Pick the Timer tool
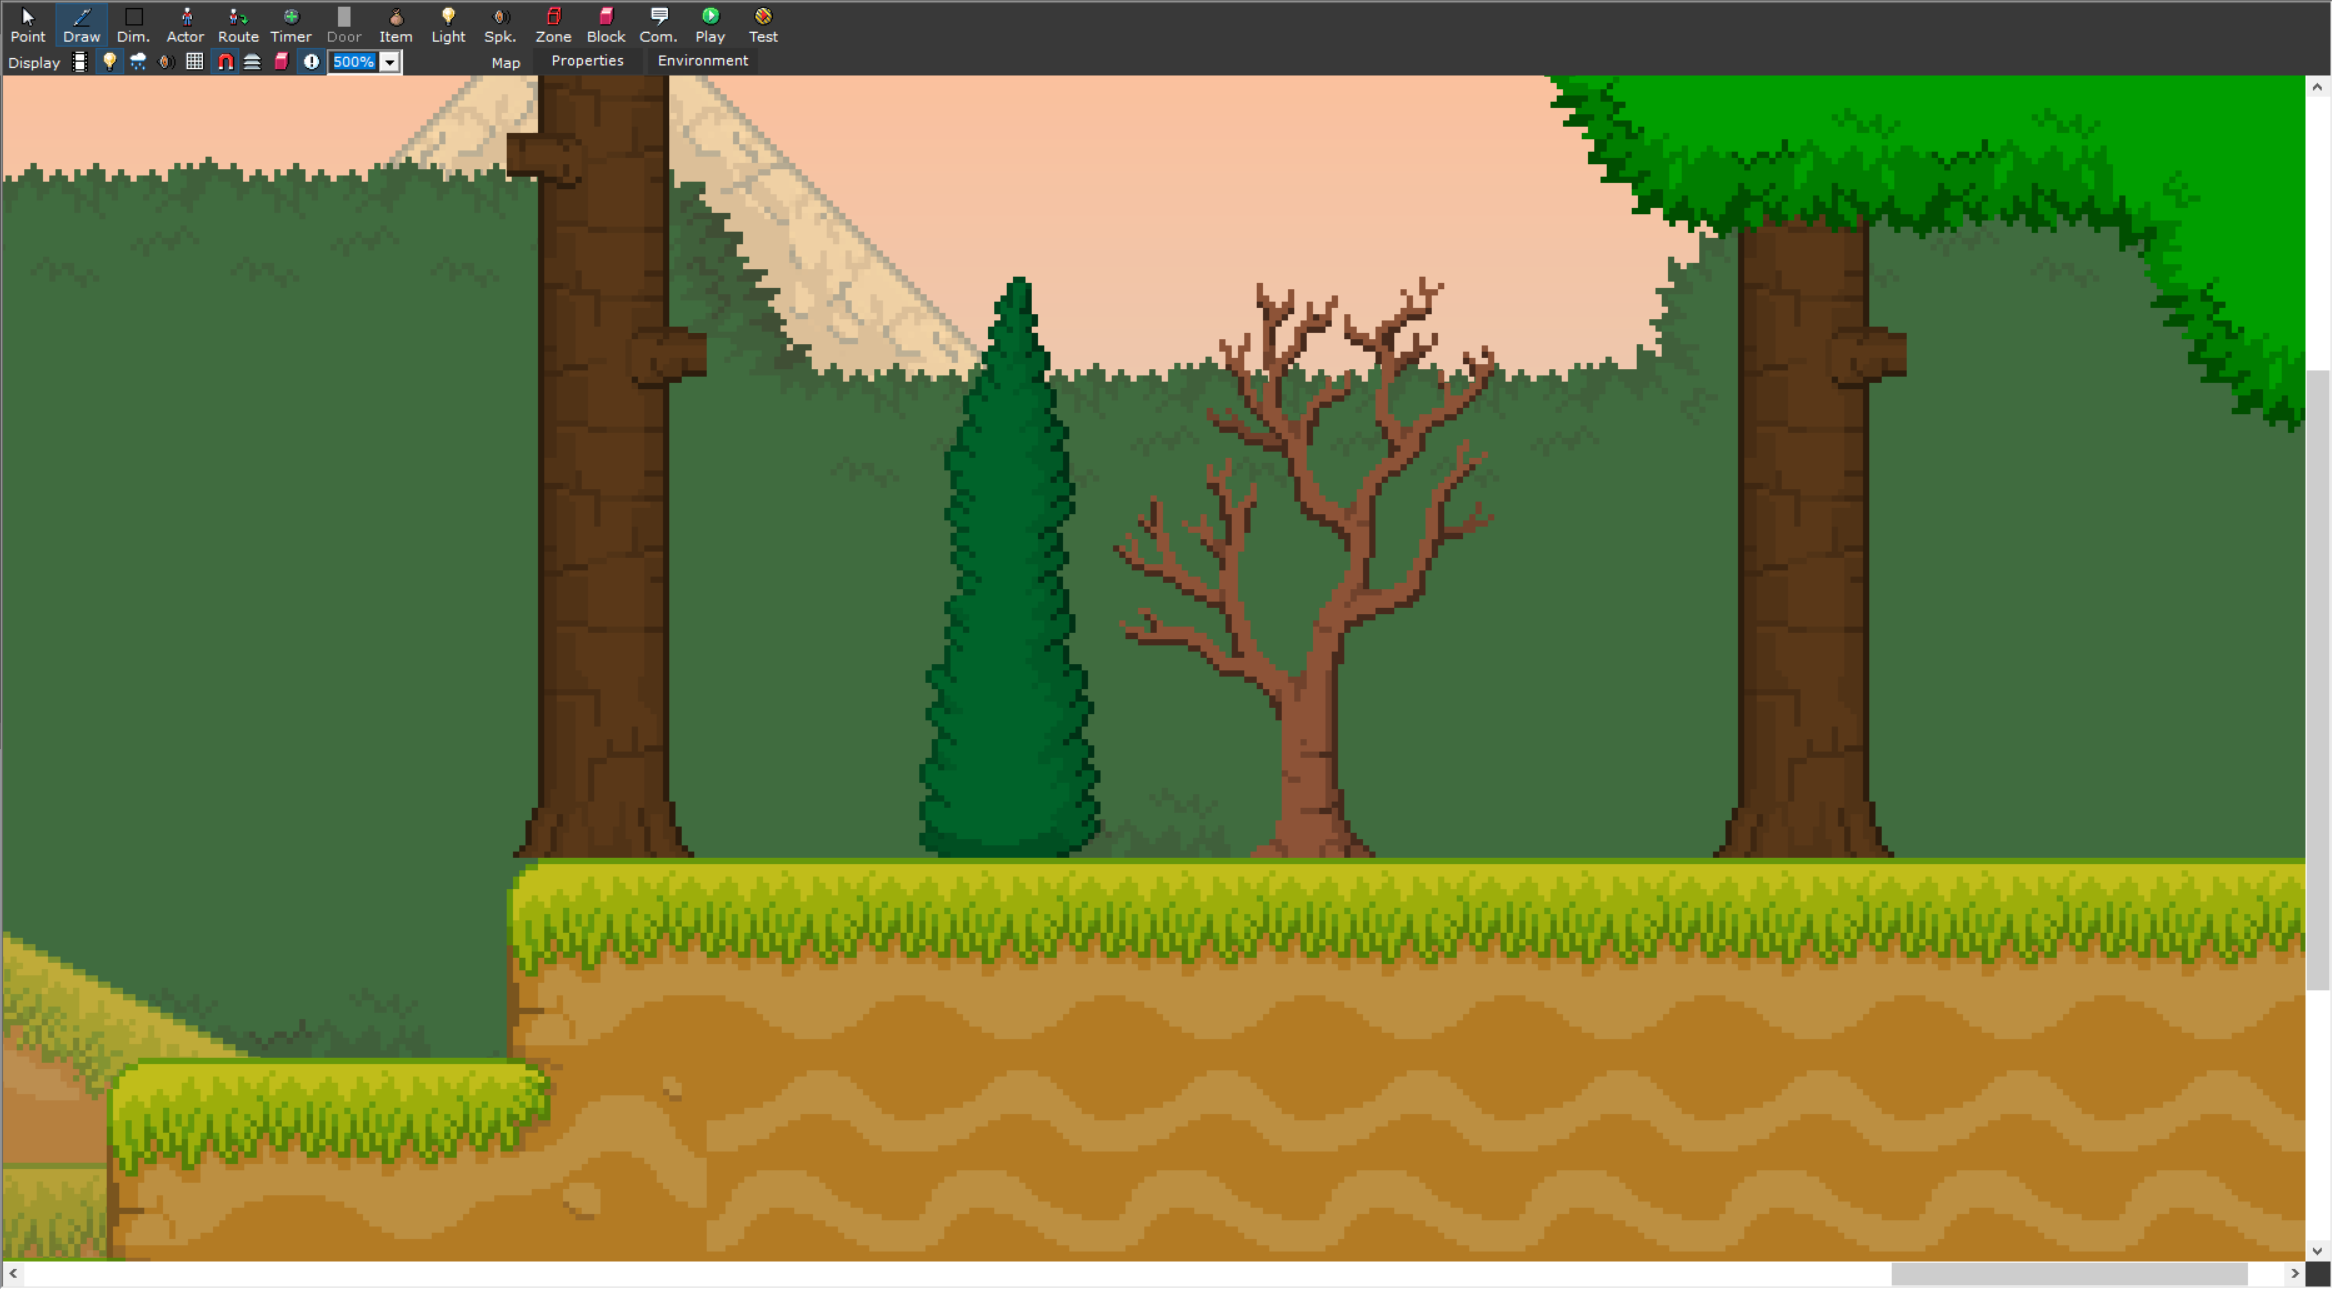The width and height of the screenshot is (2332, 1289). pos(291,24)
